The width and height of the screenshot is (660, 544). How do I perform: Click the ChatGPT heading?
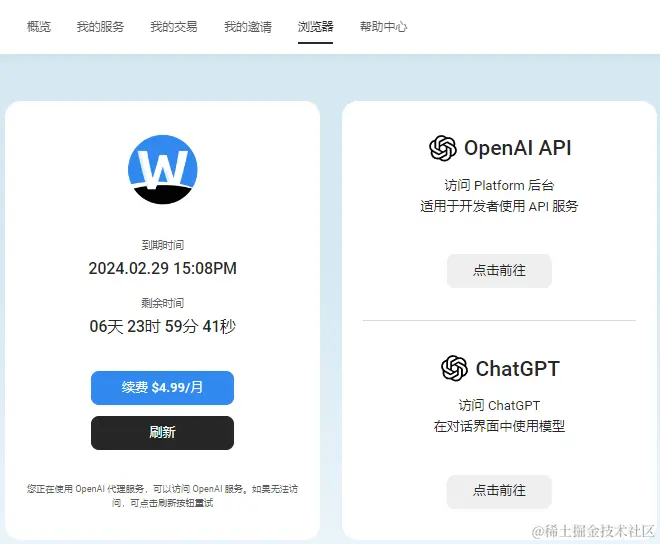pyautogui.click(x=518, y=369)
